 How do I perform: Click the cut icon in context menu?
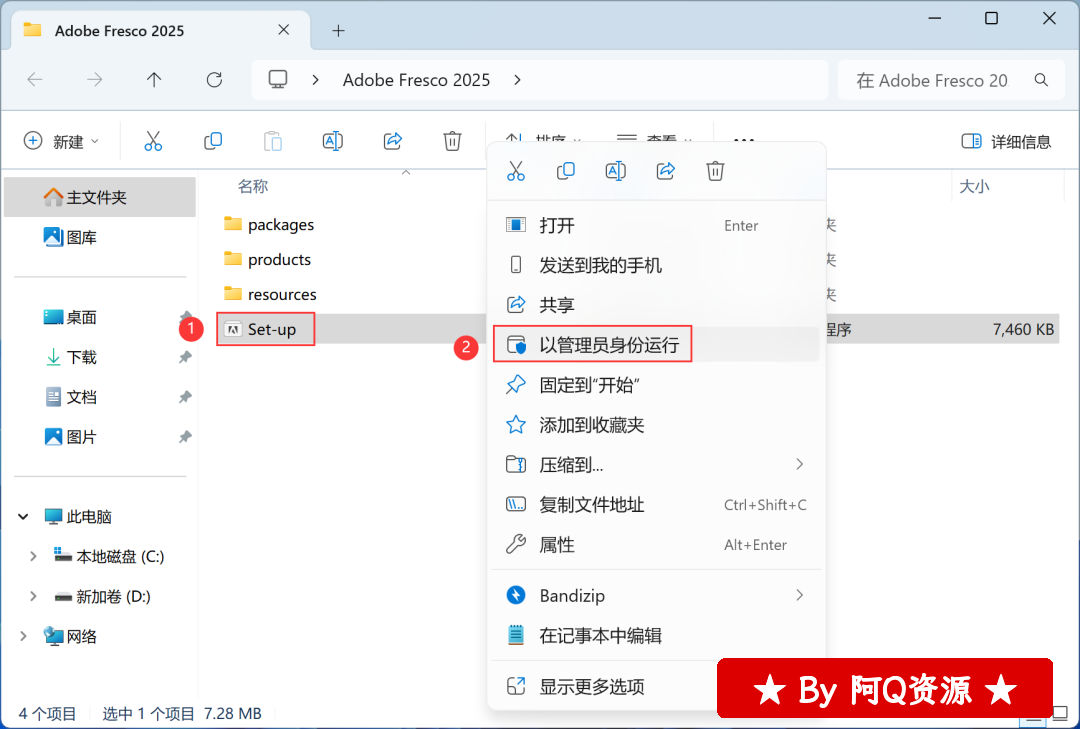coord(516,171)
